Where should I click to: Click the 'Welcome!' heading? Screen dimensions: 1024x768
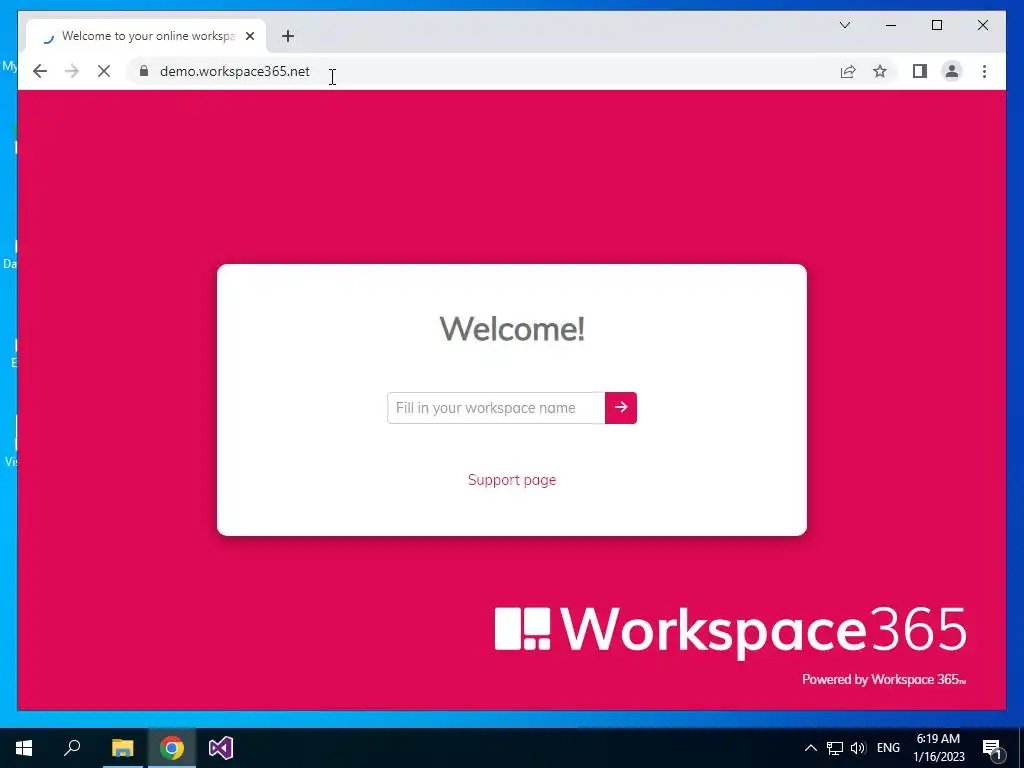pyautogui.click(x=512, y=328)
